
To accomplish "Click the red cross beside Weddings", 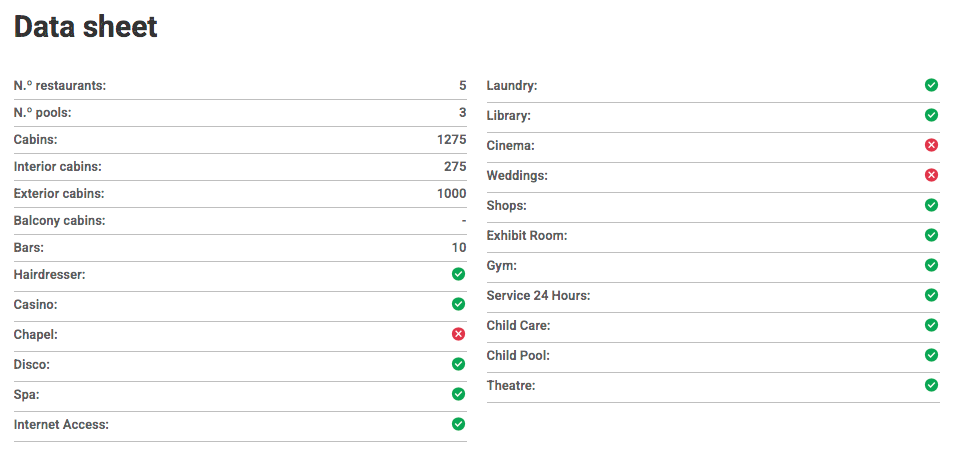I will coord(931,175).
